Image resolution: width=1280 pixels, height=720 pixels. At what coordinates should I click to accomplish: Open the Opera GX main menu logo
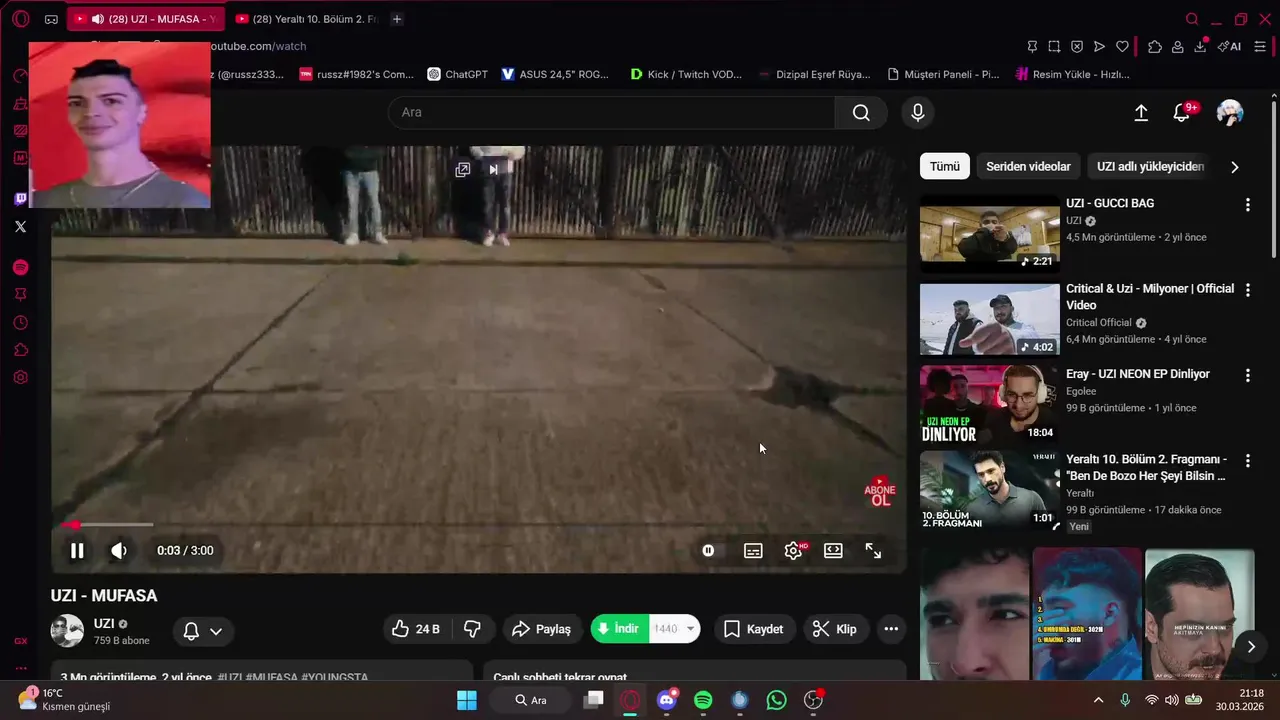pos(20,19)
